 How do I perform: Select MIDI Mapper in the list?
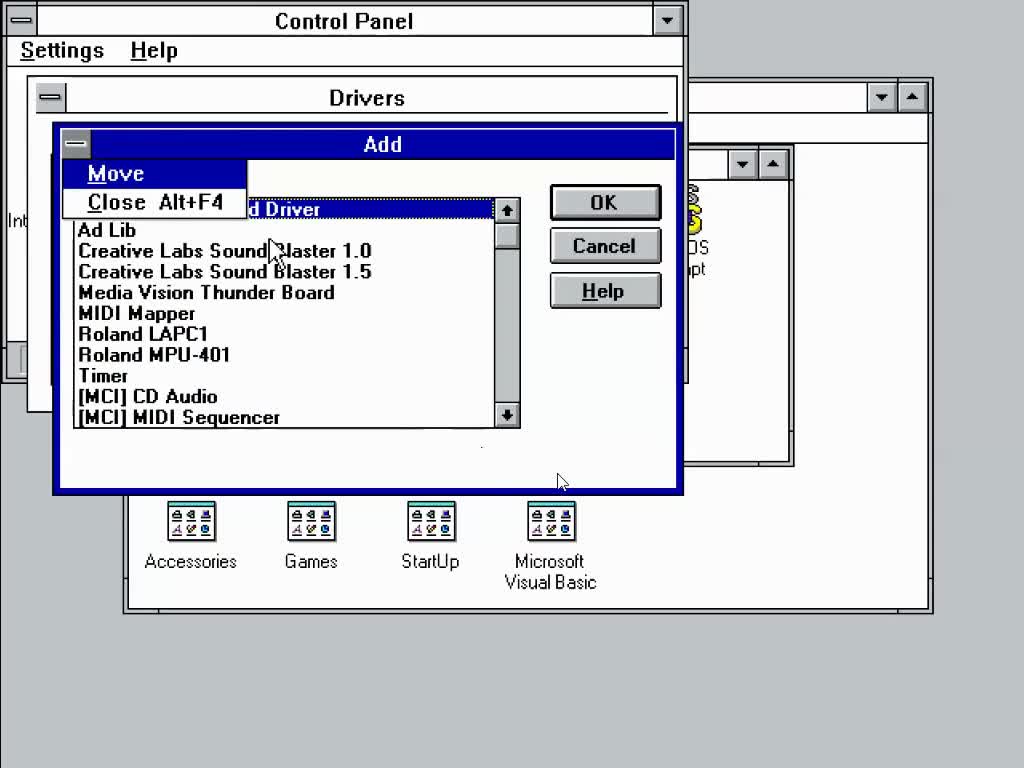pos(285,313)
